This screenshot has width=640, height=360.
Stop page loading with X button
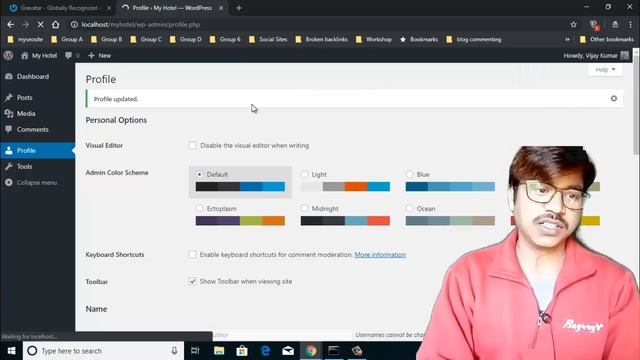click(x=40, y=24)
